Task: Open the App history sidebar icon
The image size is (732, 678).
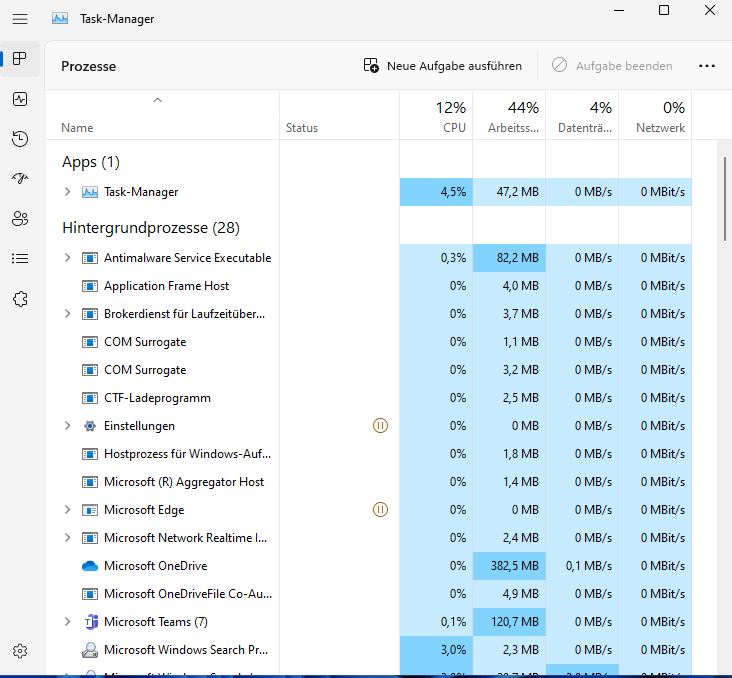Action: click(20, 139)
